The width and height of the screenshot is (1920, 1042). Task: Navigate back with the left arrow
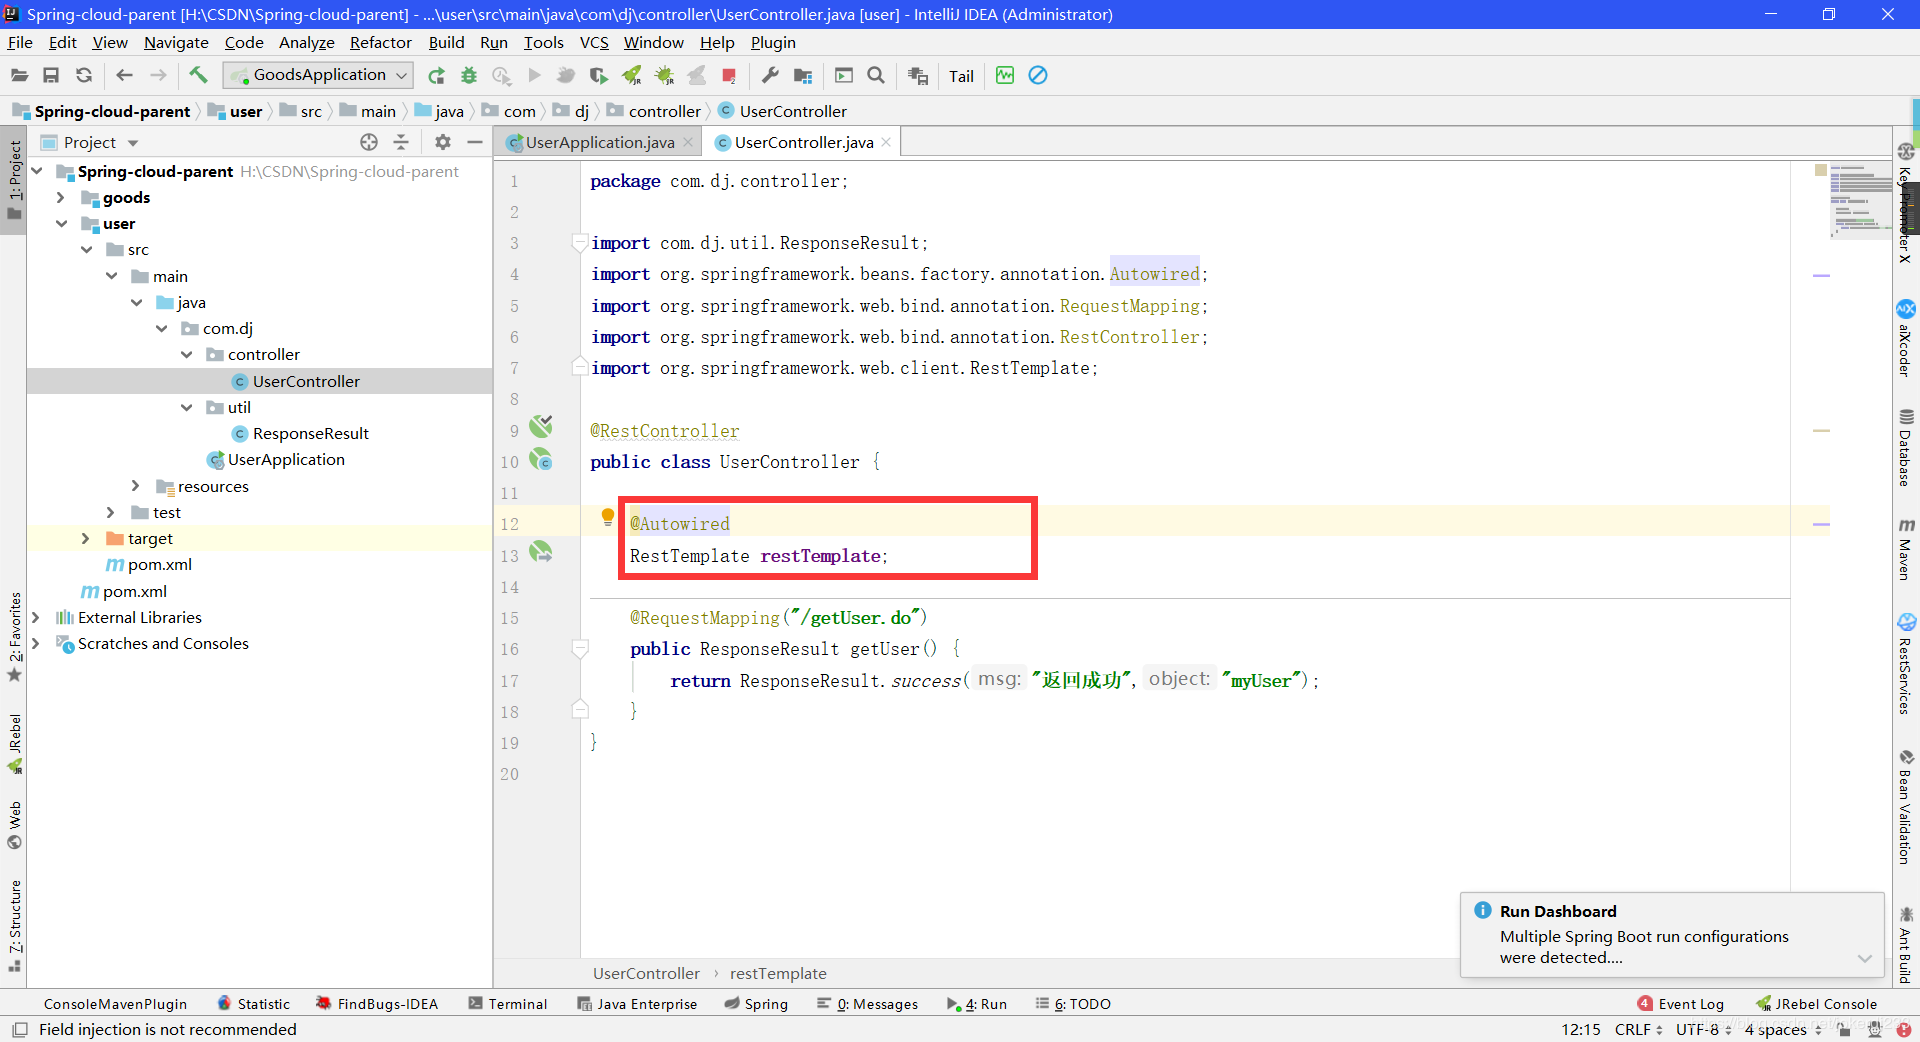coord(124,76)
